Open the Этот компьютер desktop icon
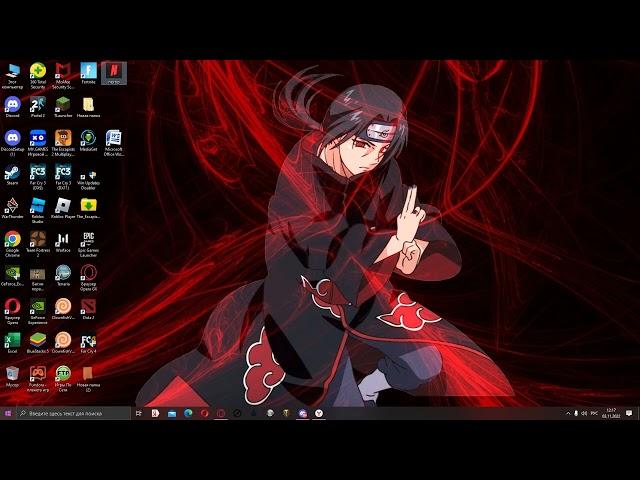This screenshot has height=480, width=640. (12, 76)
